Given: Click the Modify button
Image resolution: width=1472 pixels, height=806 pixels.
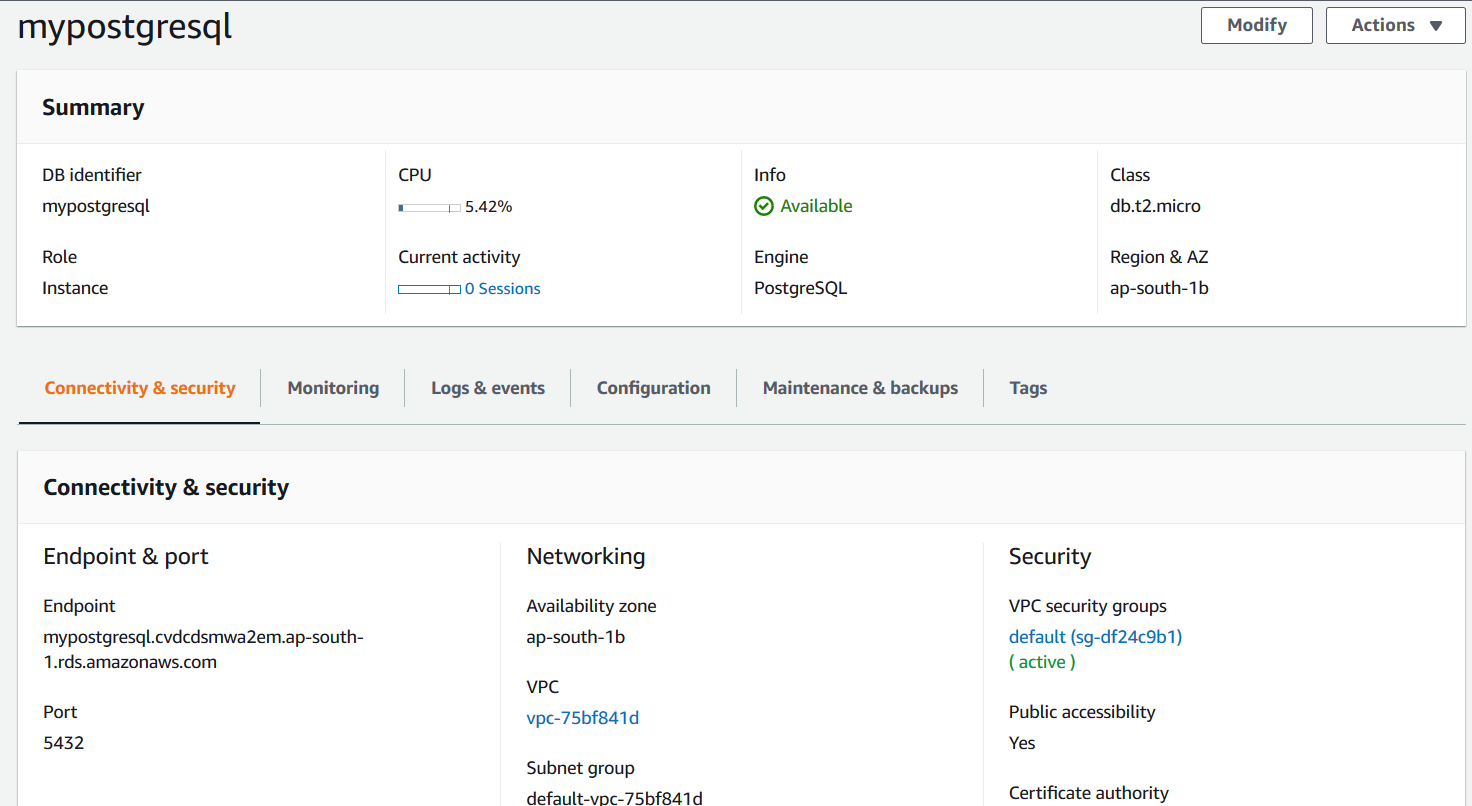Looking at the screenshot, I should [1256, 25].
